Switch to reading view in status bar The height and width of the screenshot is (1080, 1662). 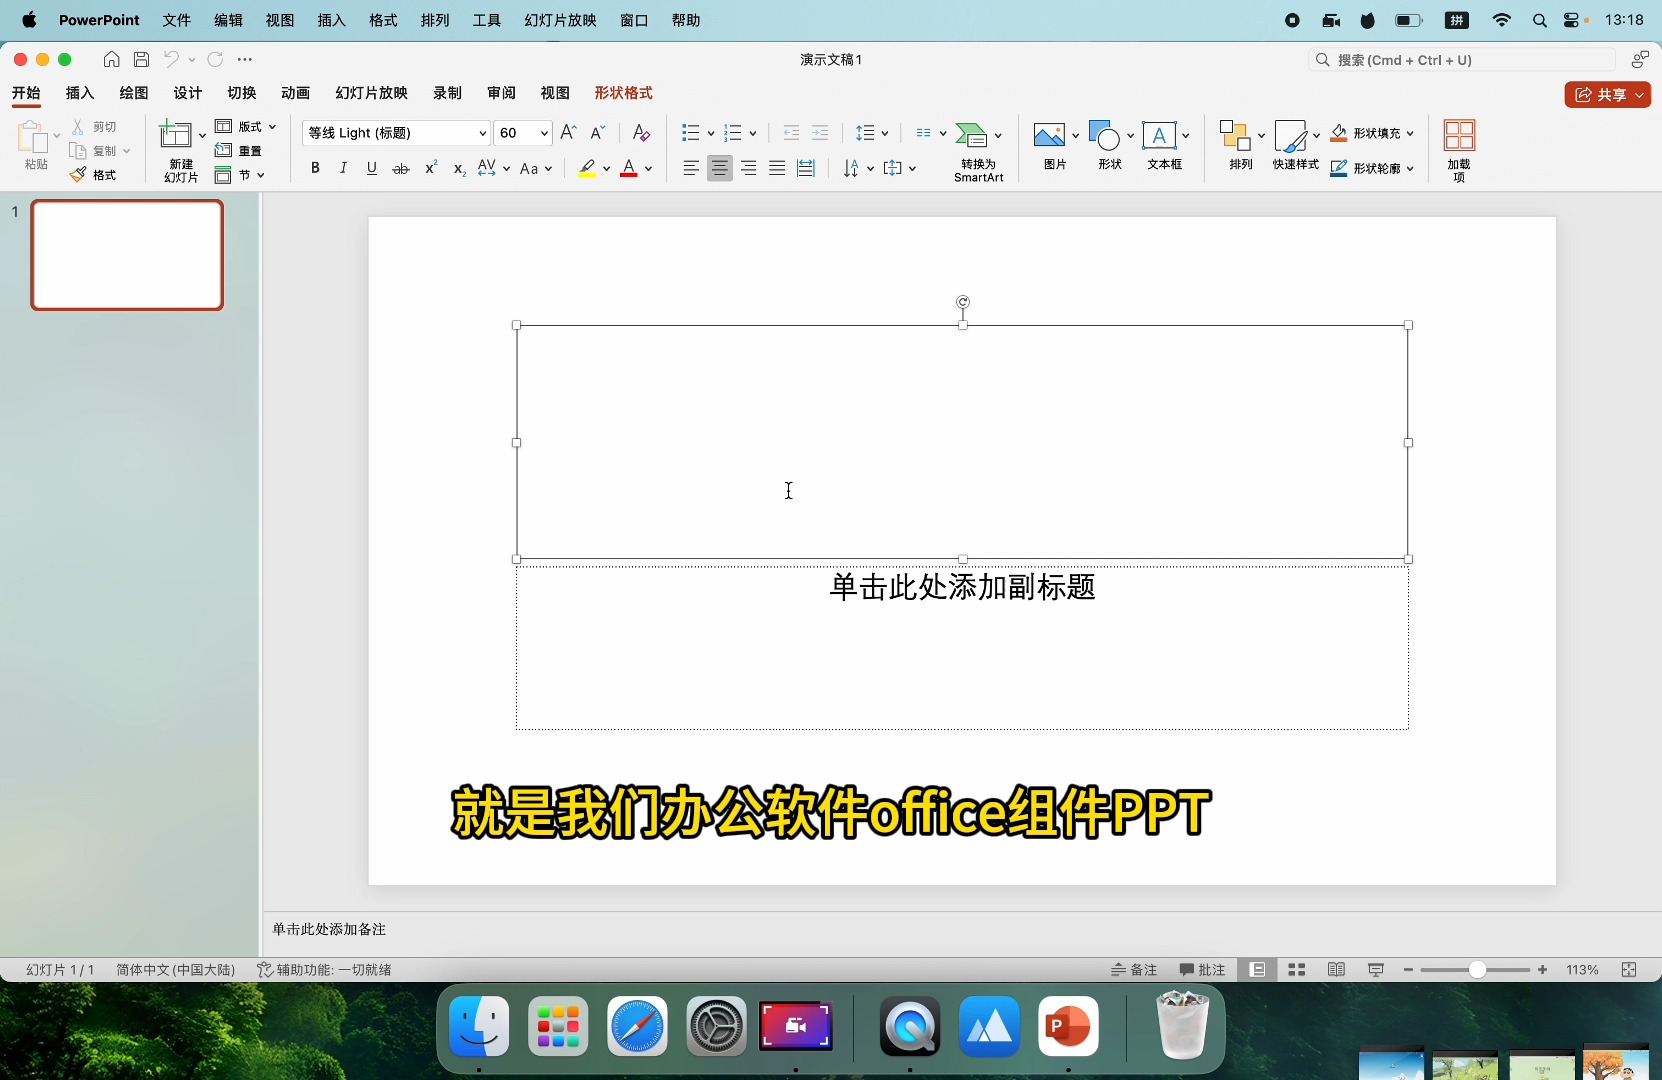1336,969
